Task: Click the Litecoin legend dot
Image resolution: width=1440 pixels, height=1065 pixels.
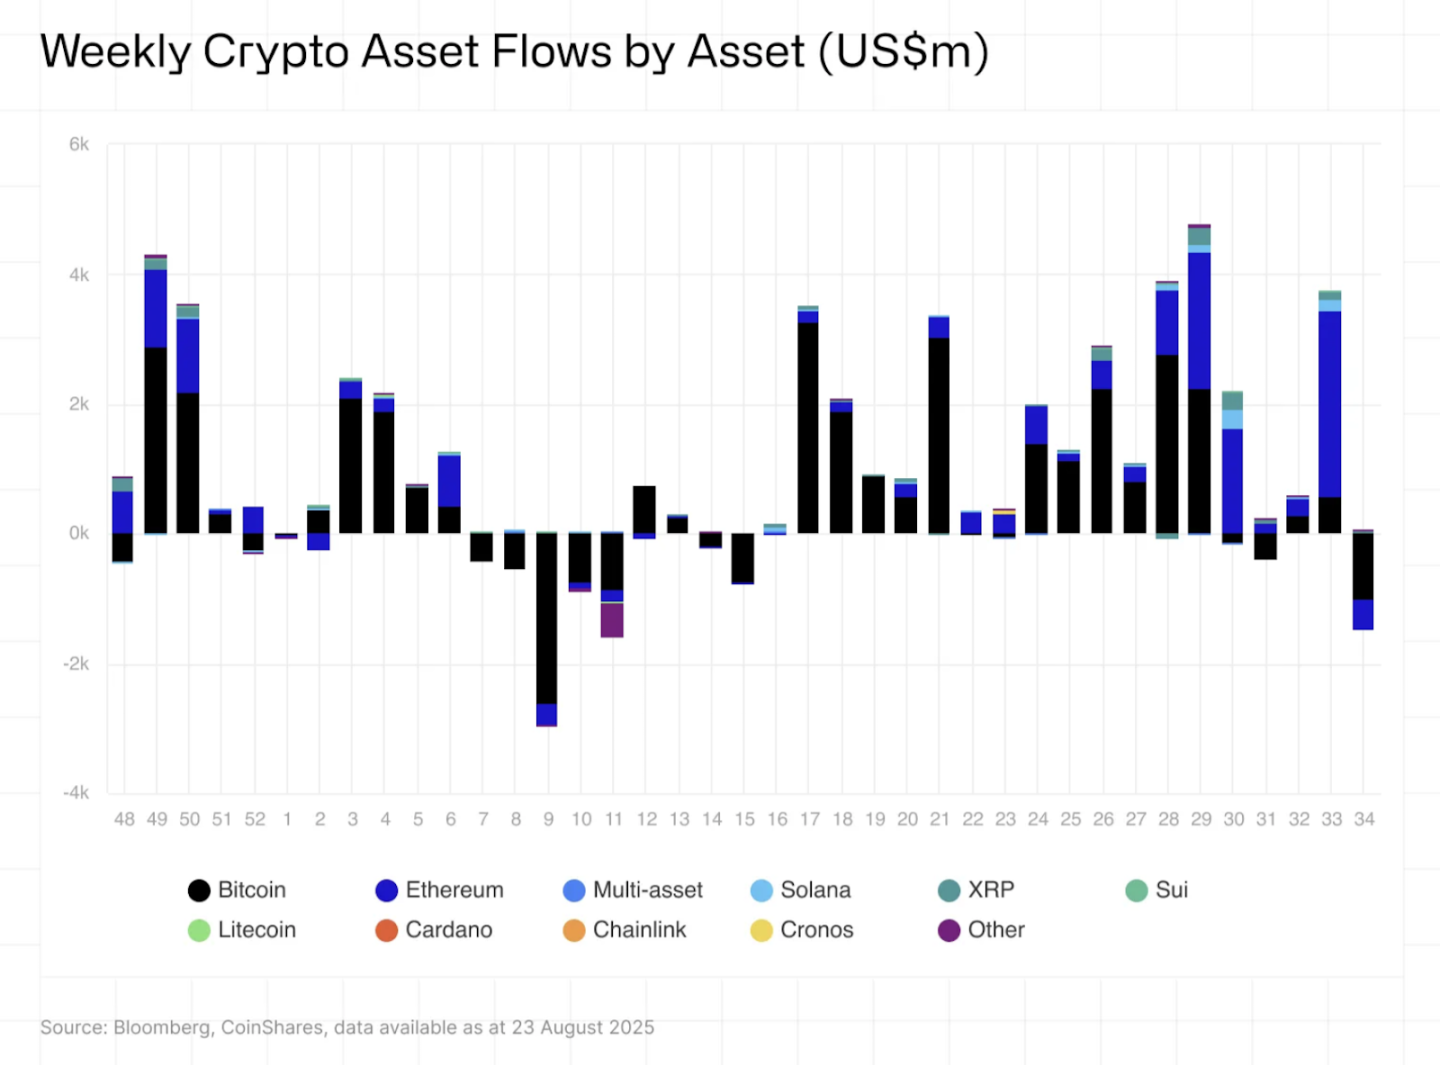Action: coord(199,930)
